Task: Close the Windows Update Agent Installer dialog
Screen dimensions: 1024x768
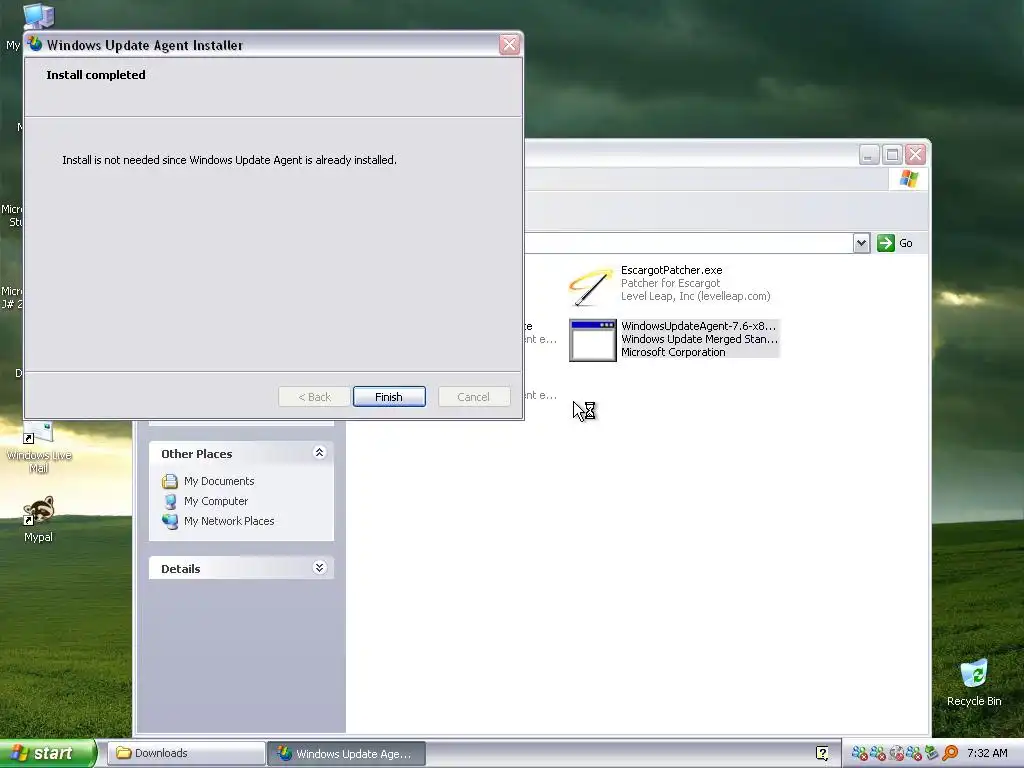Action: coord(509,44)
